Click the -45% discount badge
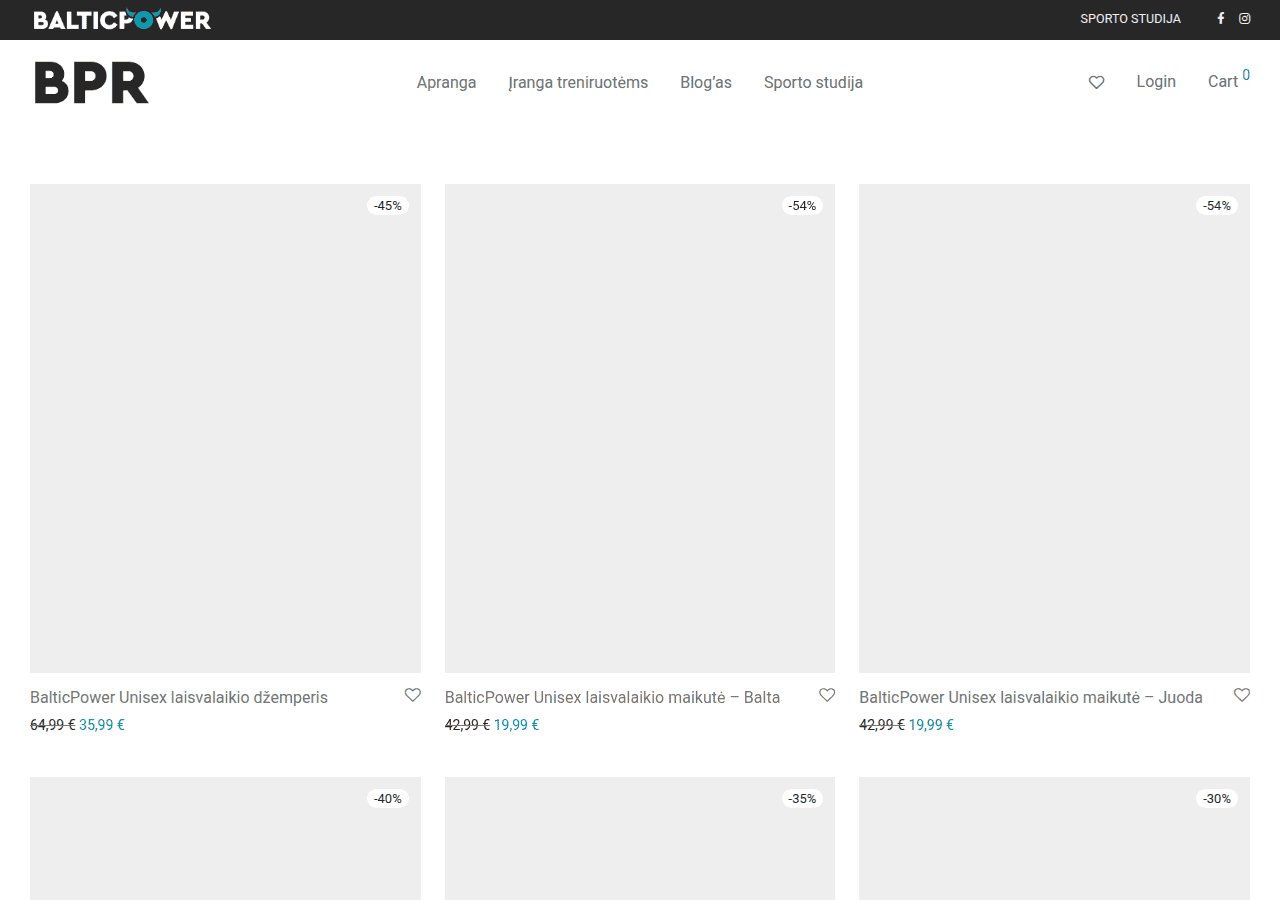 coord(388,206)
